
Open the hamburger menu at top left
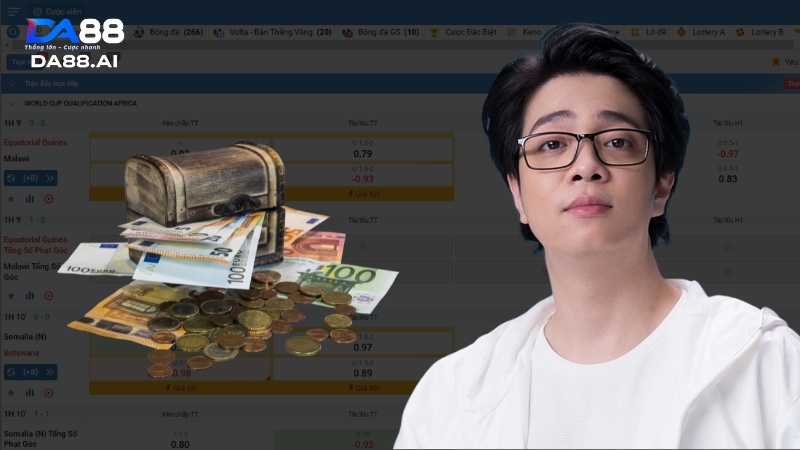click(13, 11)
